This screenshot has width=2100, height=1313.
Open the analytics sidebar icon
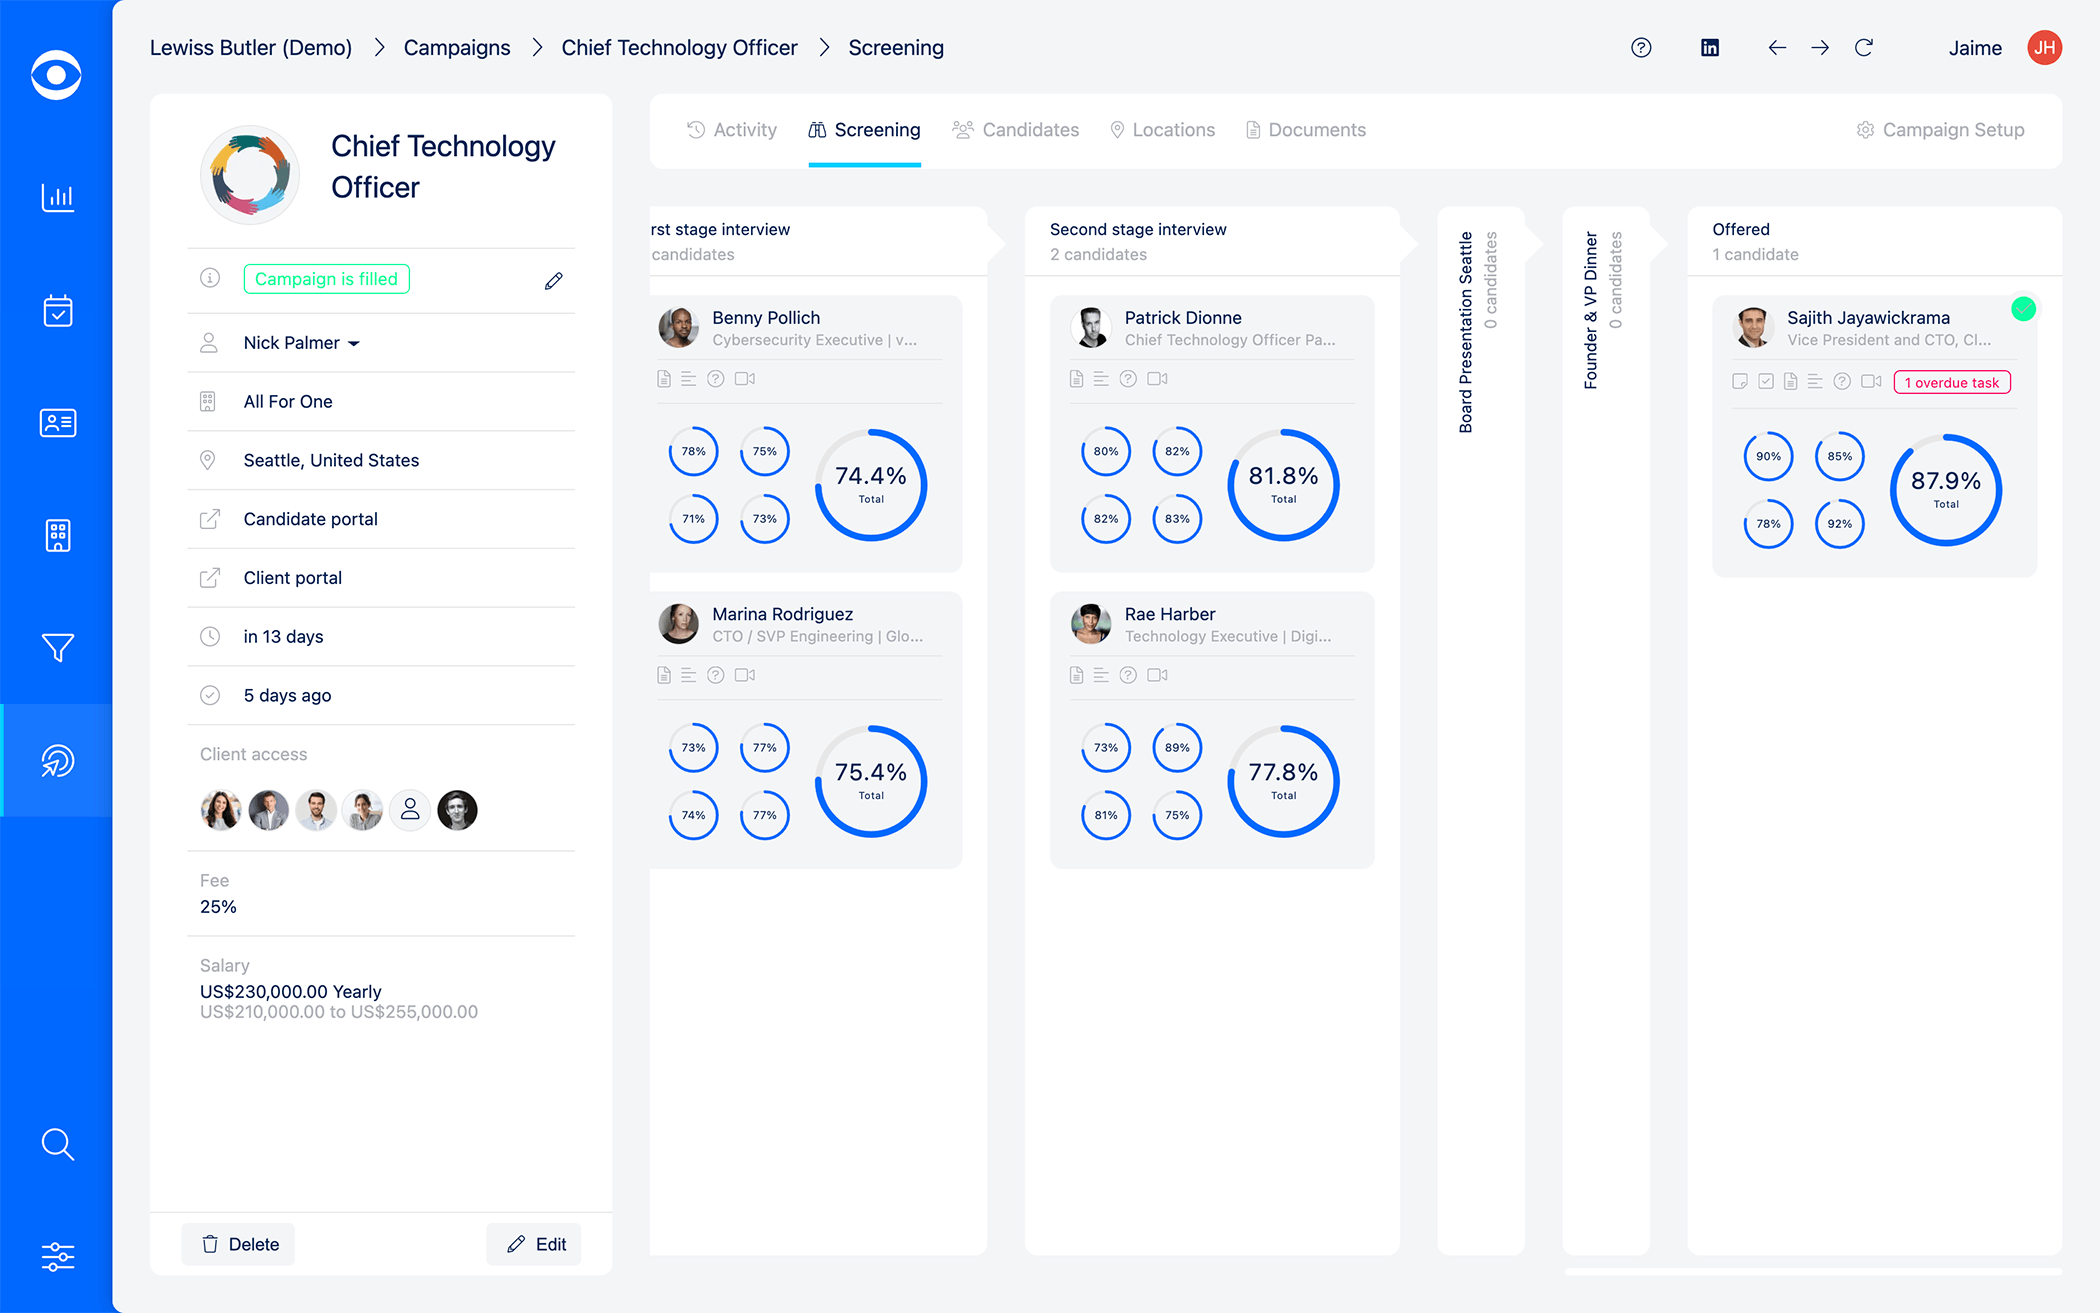pos(57,198)
